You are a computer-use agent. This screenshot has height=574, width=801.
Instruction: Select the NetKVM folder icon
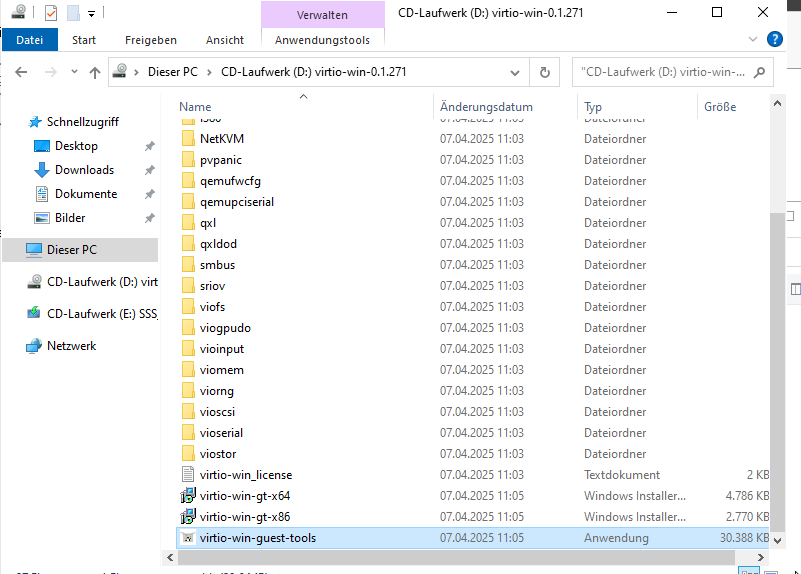[x=188, y=139]
